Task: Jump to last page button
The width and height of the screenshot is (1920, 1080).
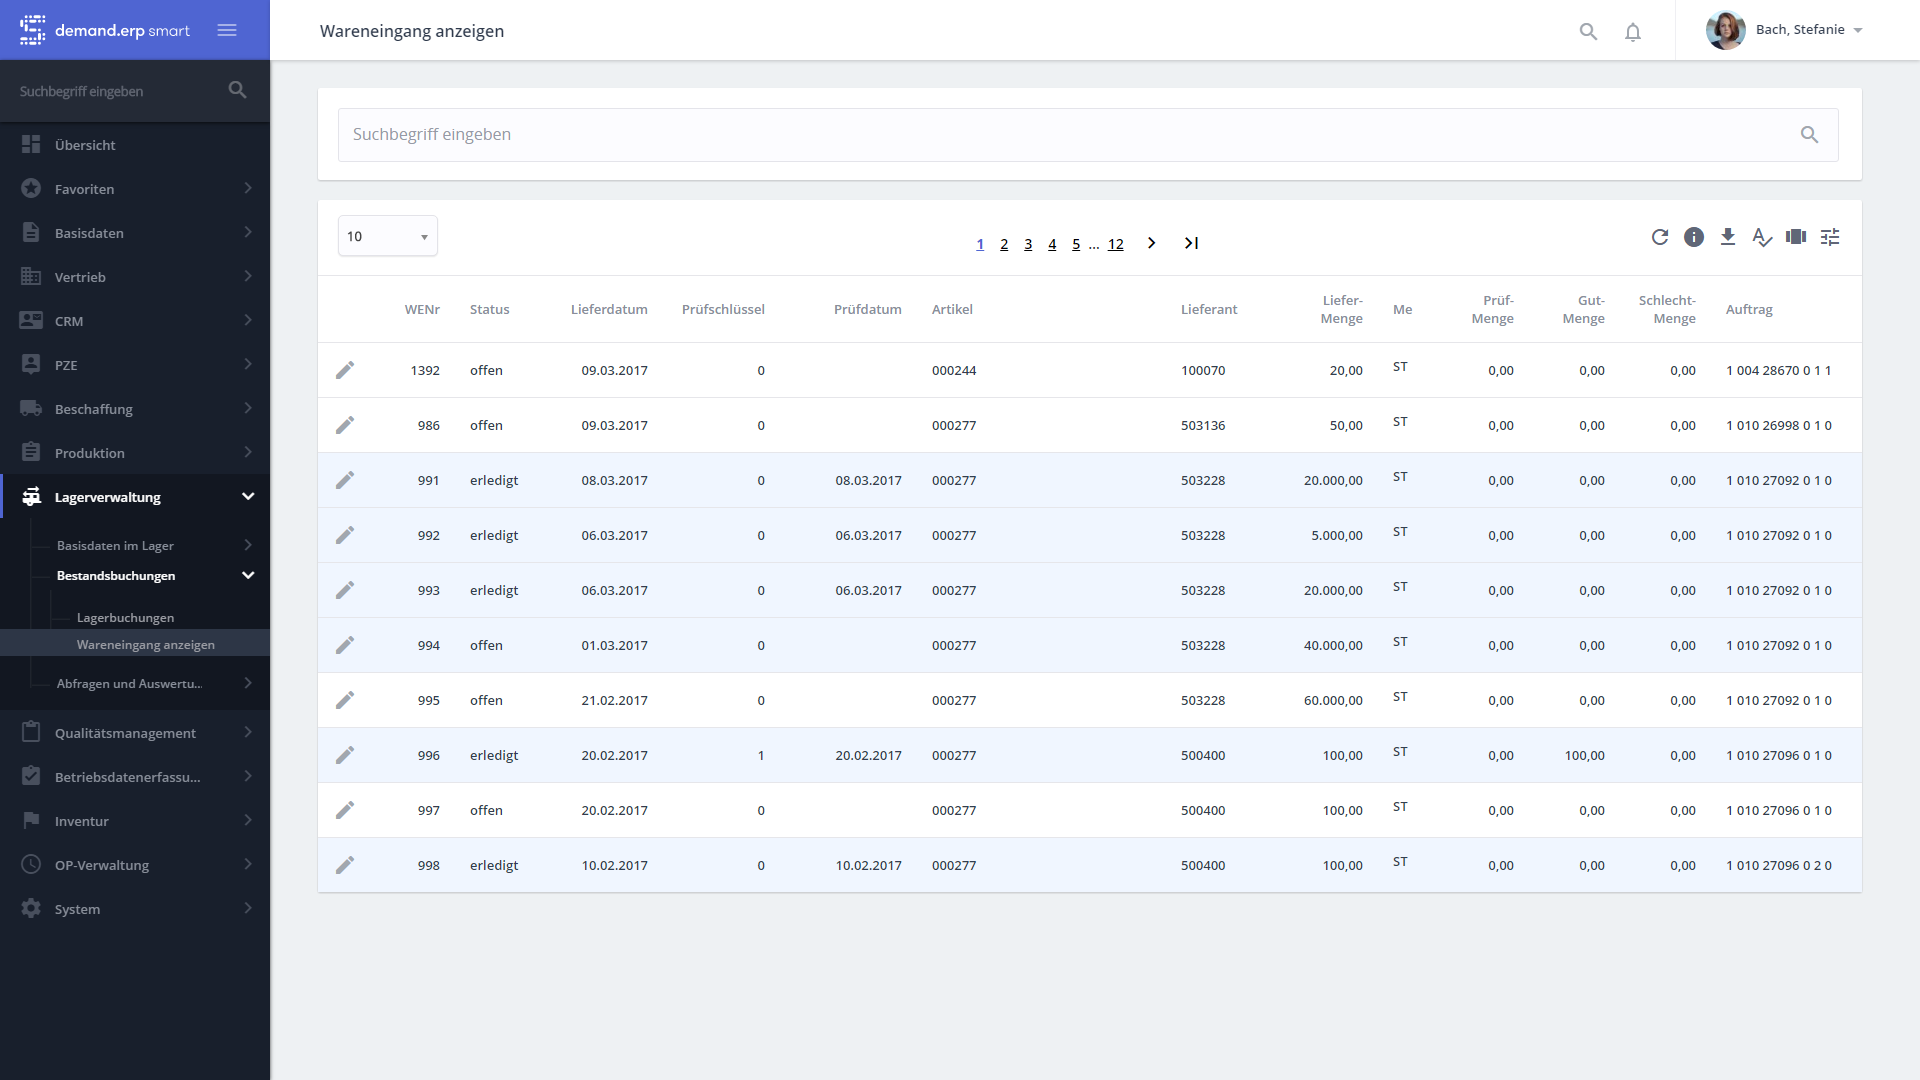Action: pos(1191,243)
